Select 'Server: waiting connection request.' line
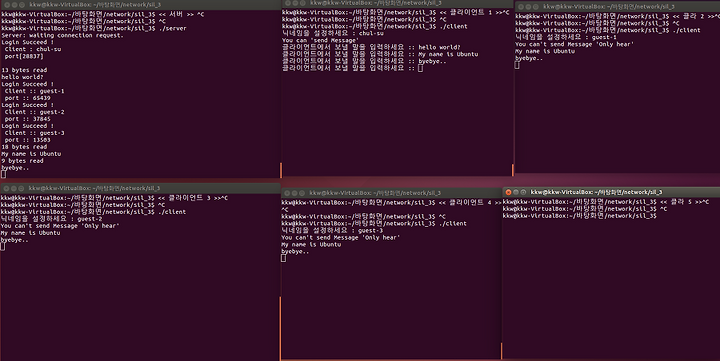Image resolution: width=720 pixels, height=361 pixels. [62, 35]
